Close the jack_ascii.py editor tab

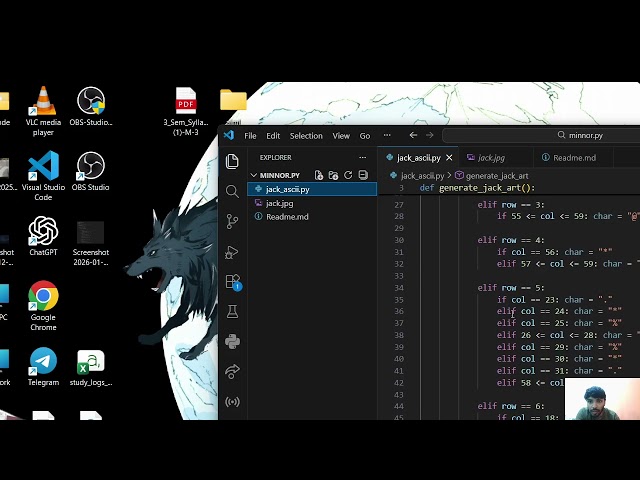coord(449,158)
